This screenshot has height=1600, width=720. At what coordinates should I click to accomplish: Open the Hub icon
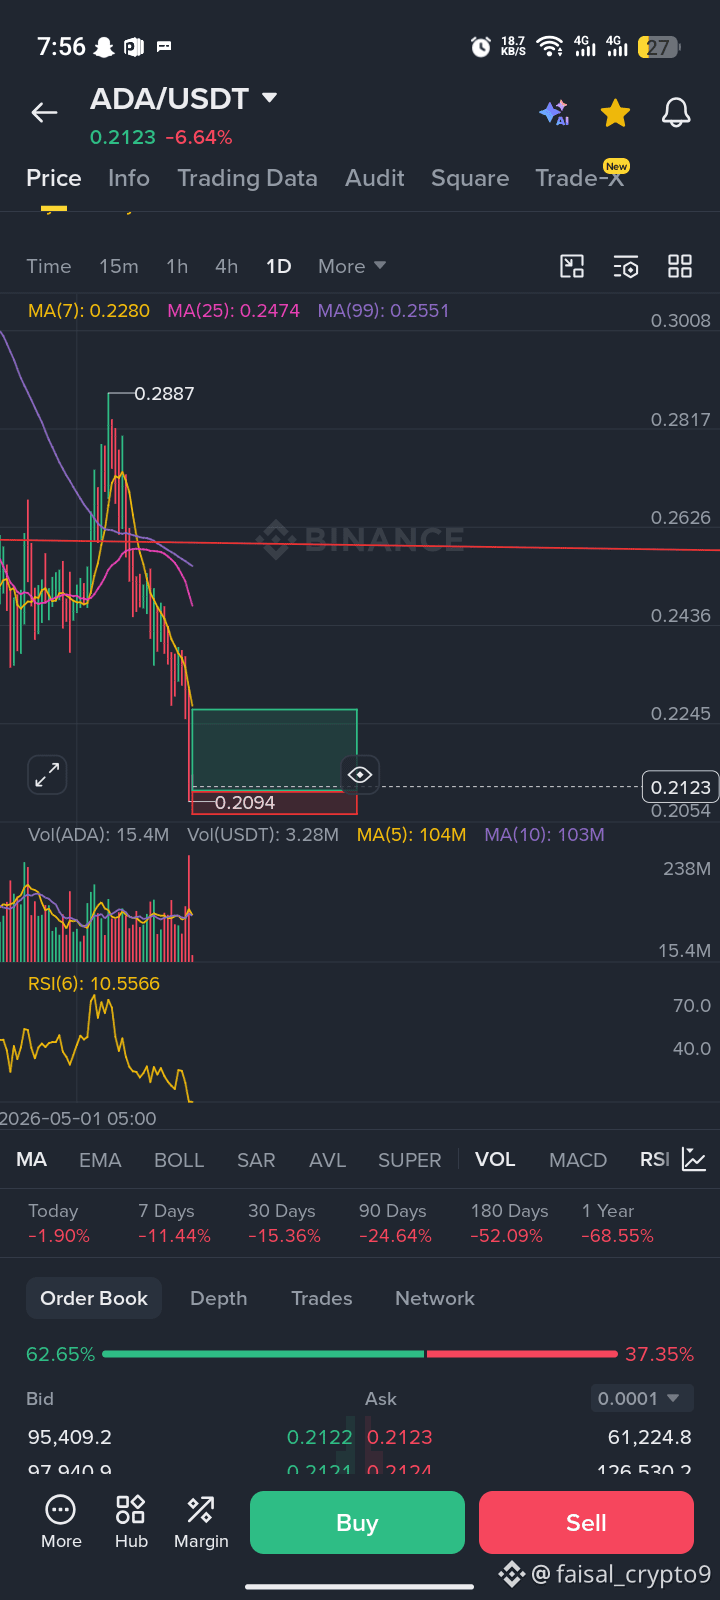(131, 1523)
